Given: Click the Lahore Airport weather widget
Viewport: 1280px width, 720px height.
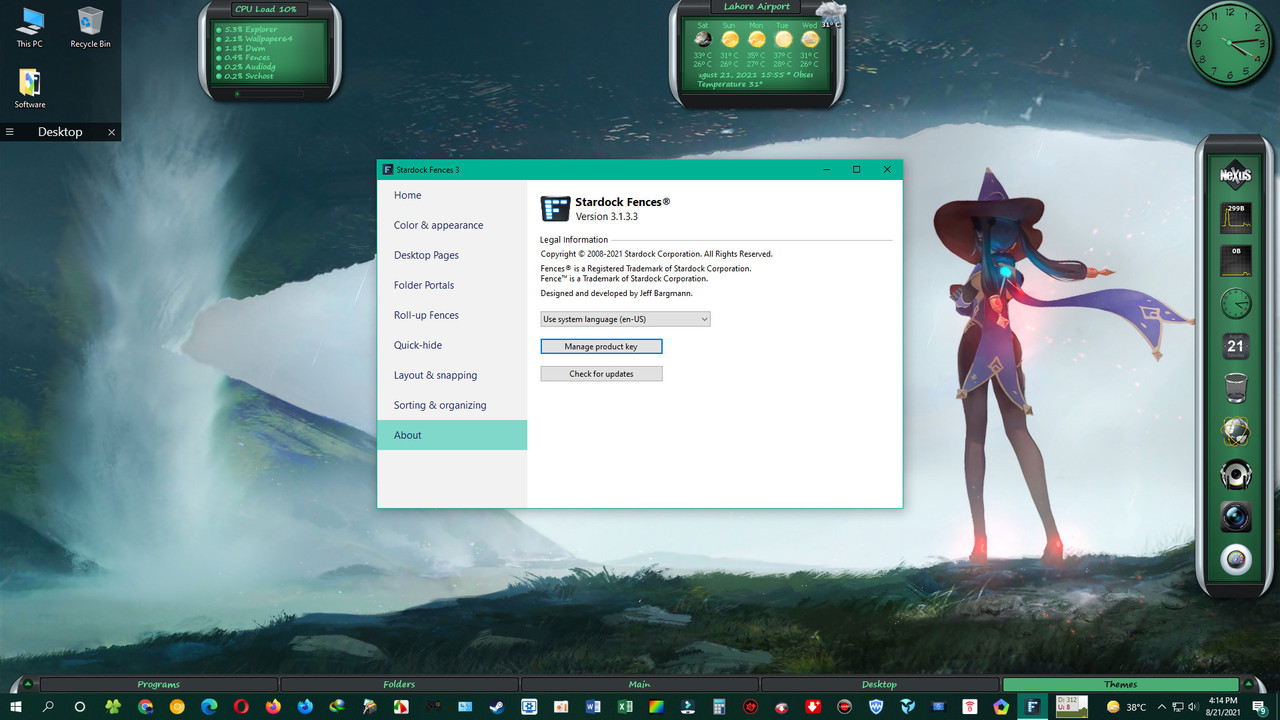Looking at the screenshot, I should click(757, 52).
